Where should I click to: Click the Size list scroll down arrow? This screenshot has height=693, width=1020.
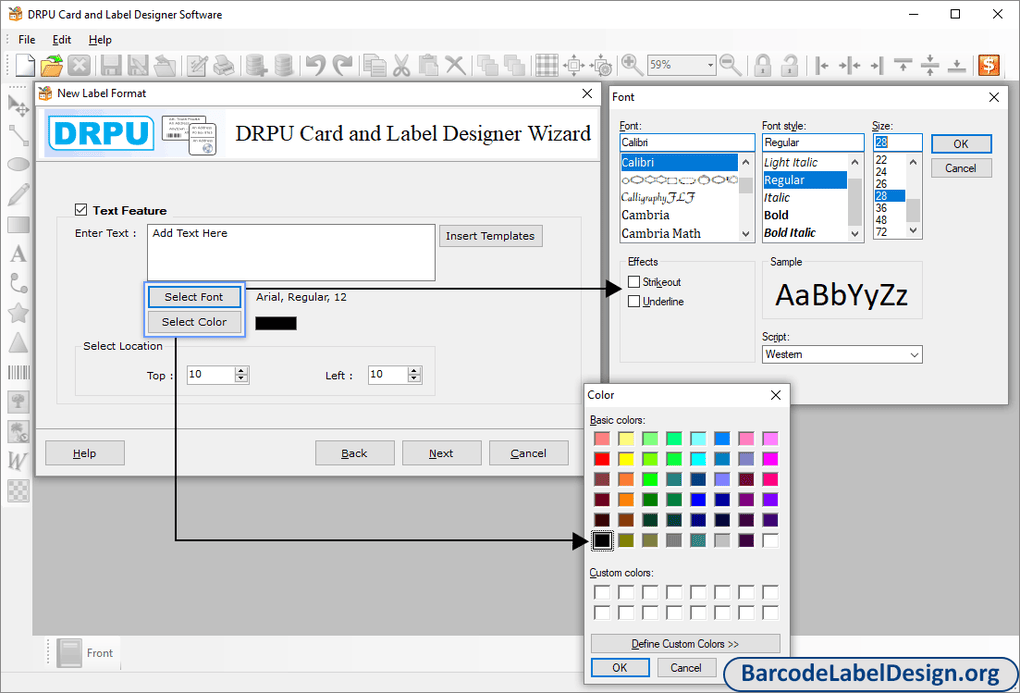point(913,230)
